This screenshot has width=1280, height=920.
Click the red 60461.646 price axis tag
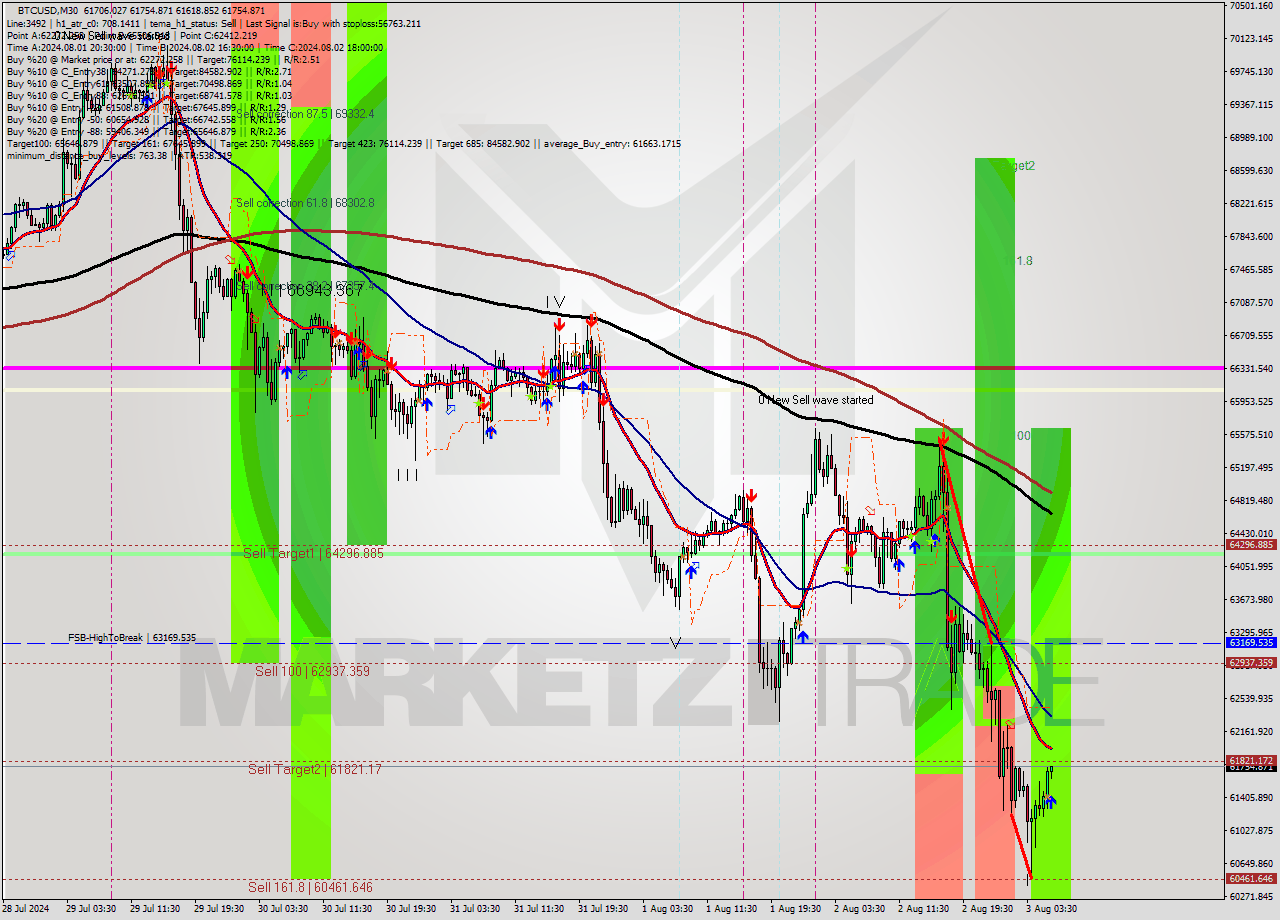tap(1251, 878)
